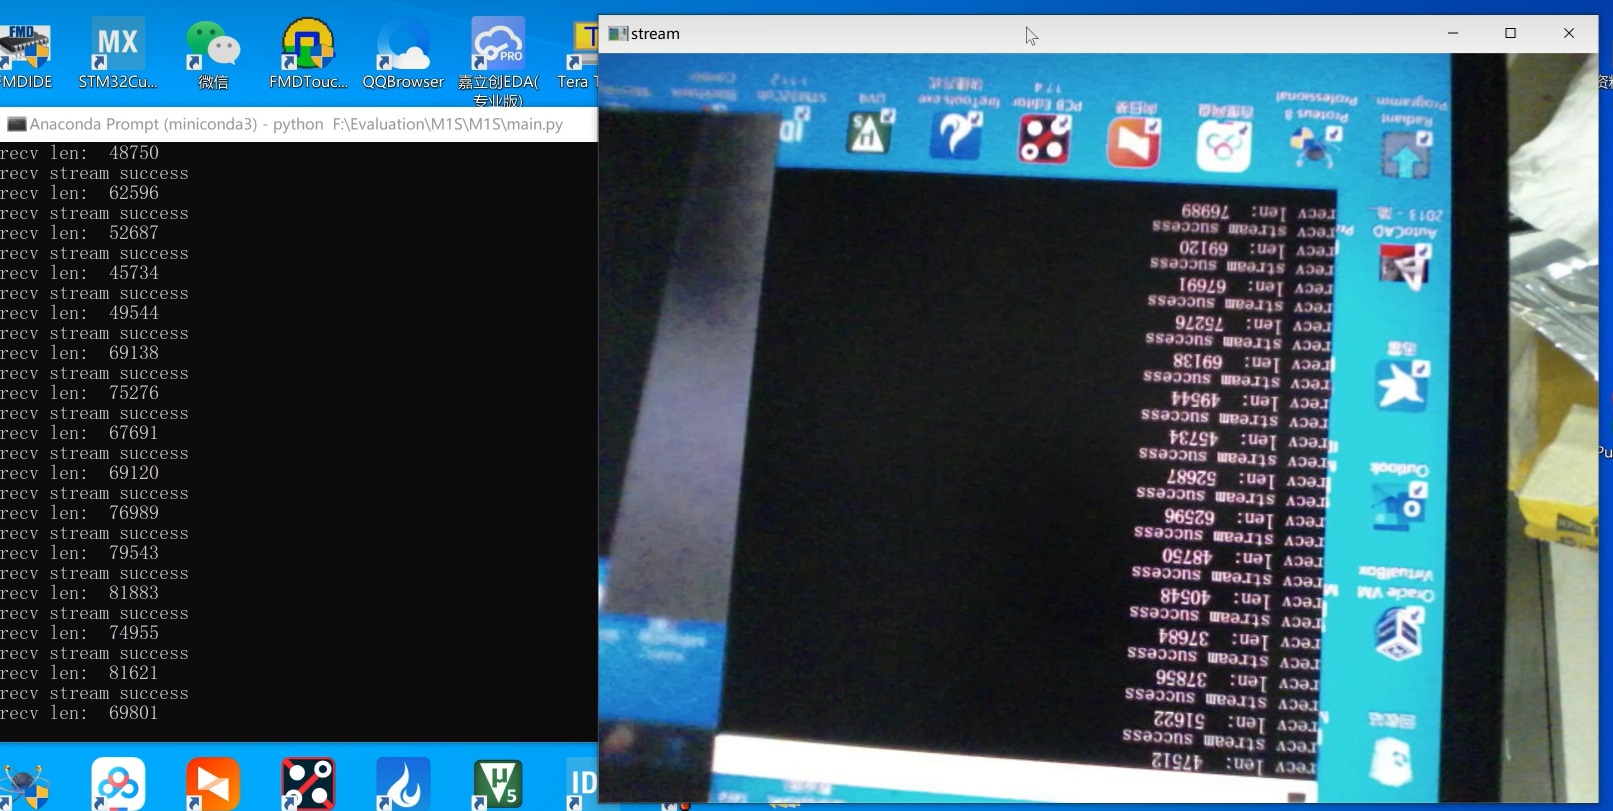Click the stream window title text
Image resolution: width=1613 pixels, height=811 pixels.
tap(655, 34)
